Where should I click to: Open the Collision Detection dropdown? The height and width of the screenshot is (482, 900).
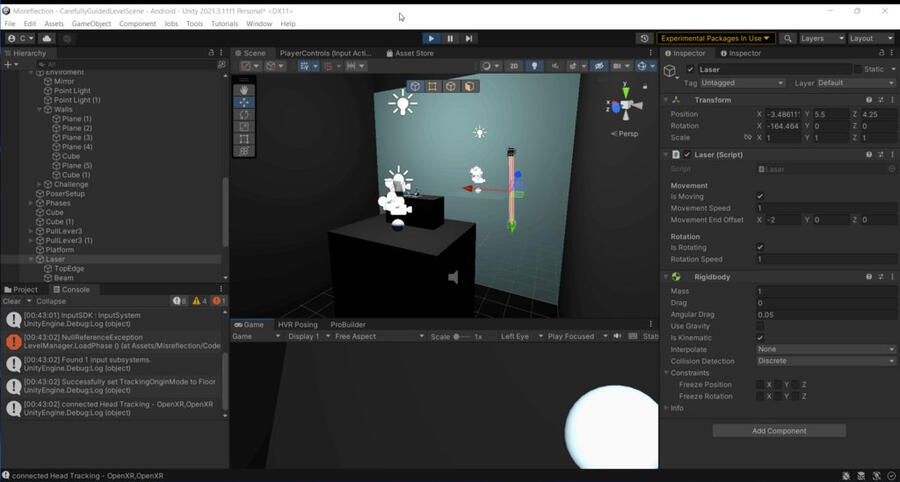[x=825, y=361]
